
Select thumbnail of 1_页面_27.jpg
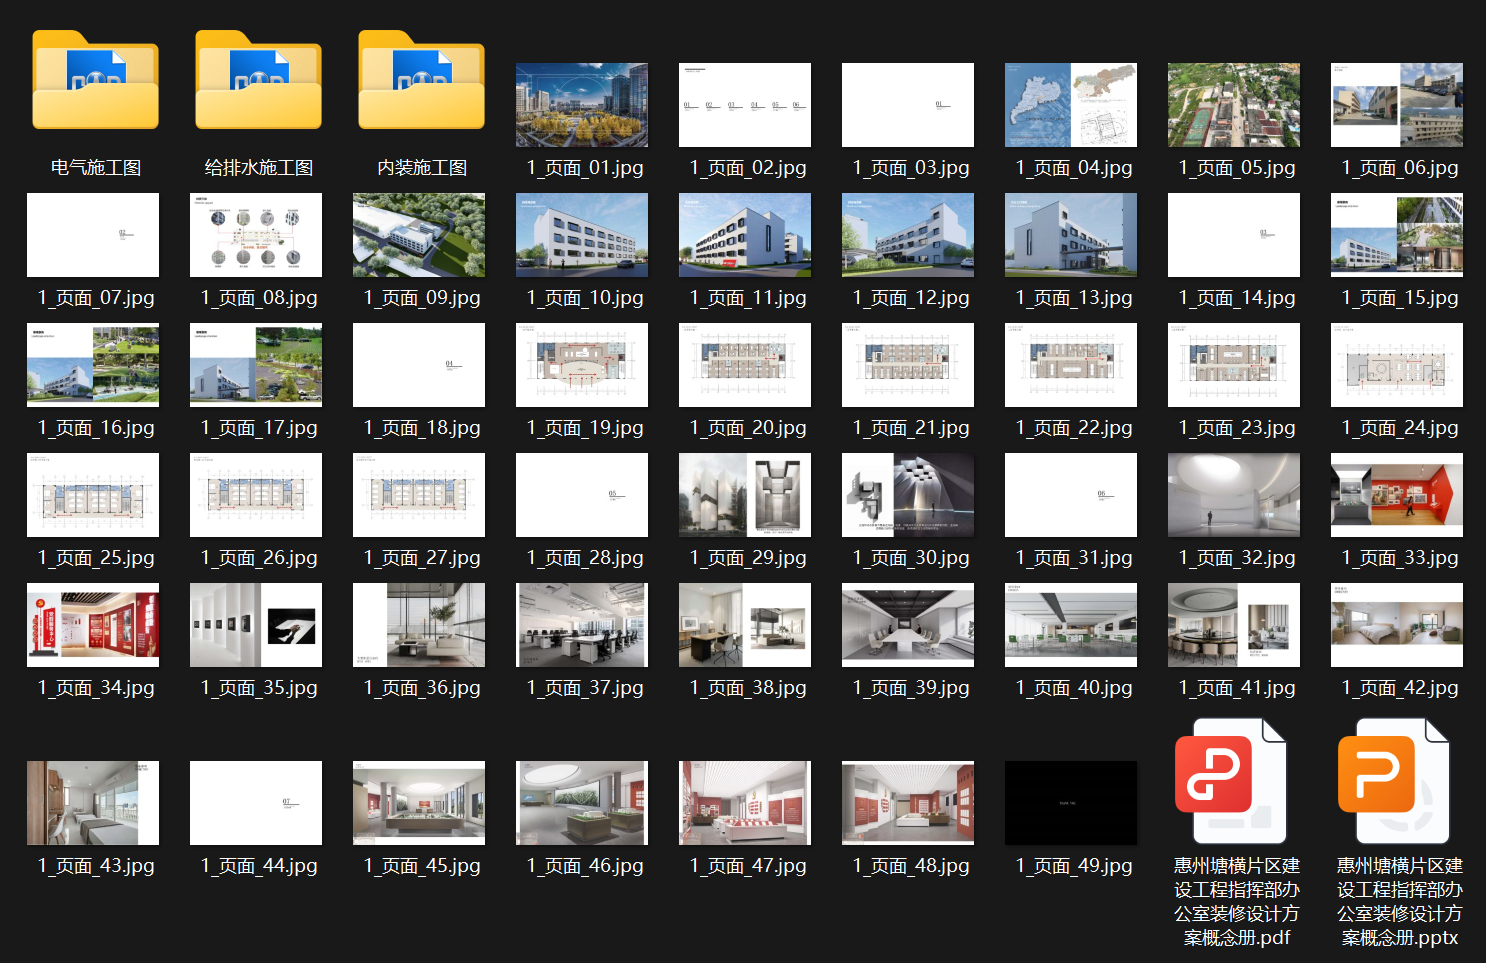click(x=419, y=495)
